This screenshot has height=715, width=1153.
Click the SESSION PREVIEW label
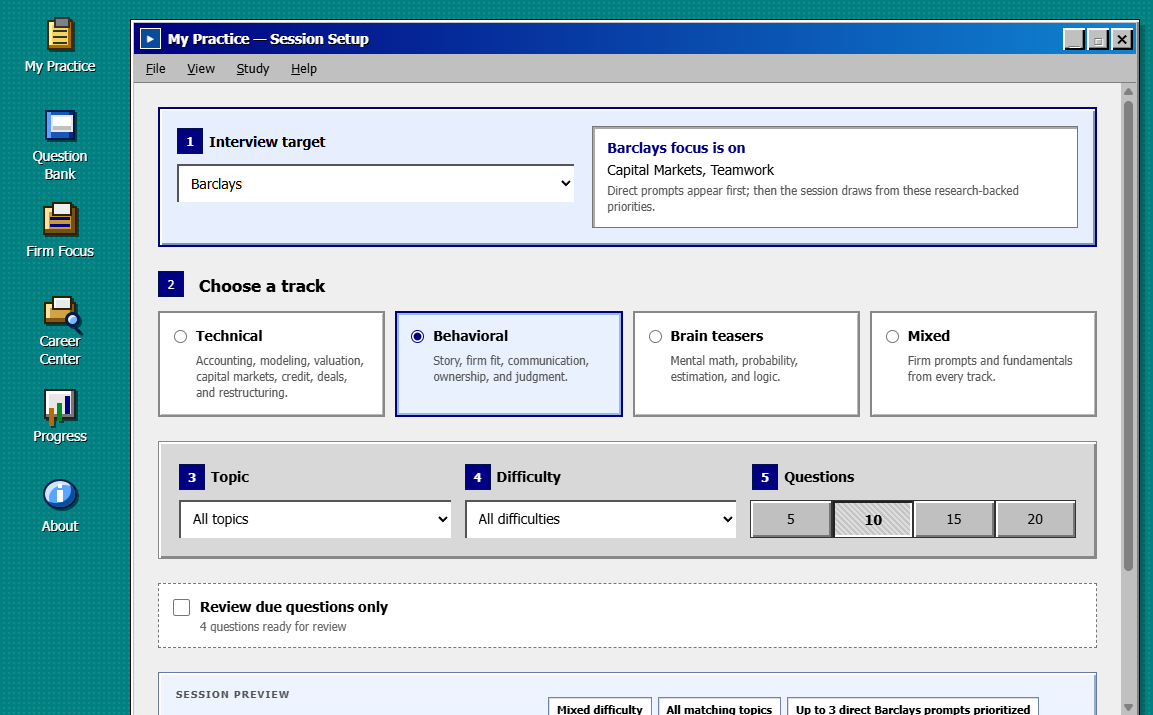232,694
